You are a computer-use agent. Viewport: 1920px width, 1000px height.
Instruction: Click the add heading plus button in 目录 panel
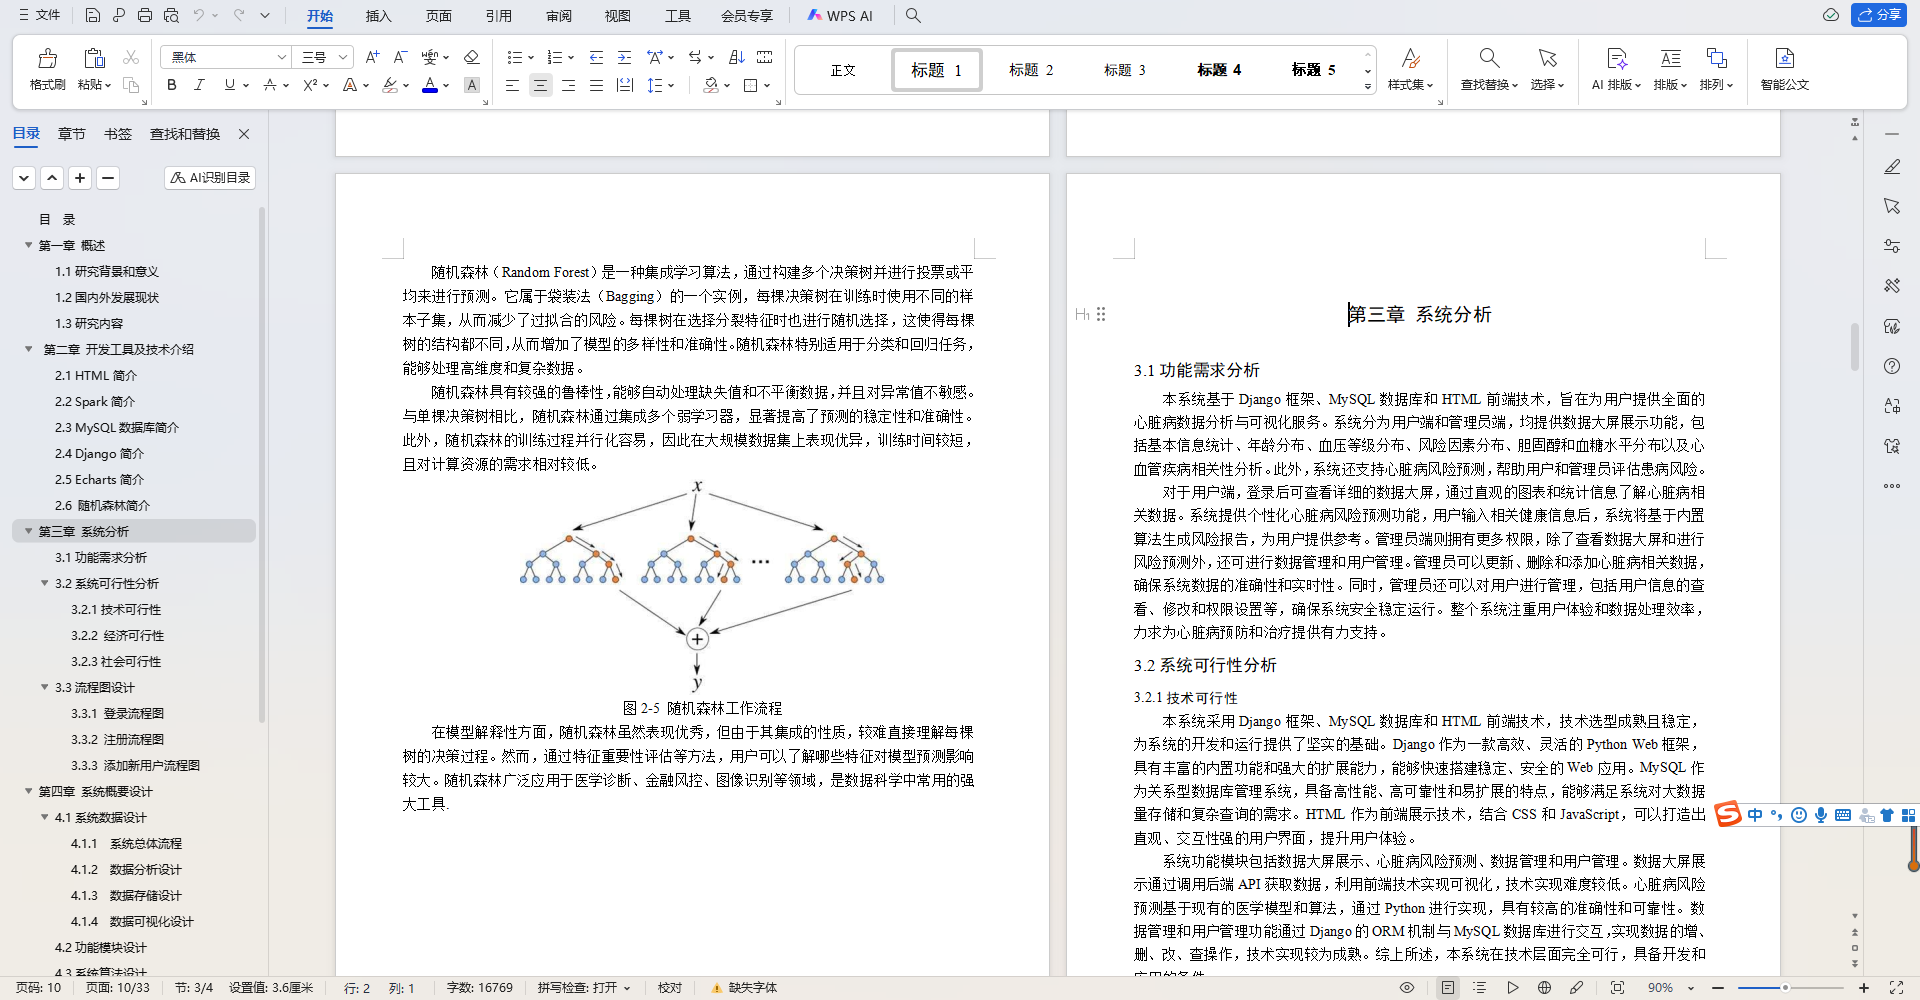(80, 178)
